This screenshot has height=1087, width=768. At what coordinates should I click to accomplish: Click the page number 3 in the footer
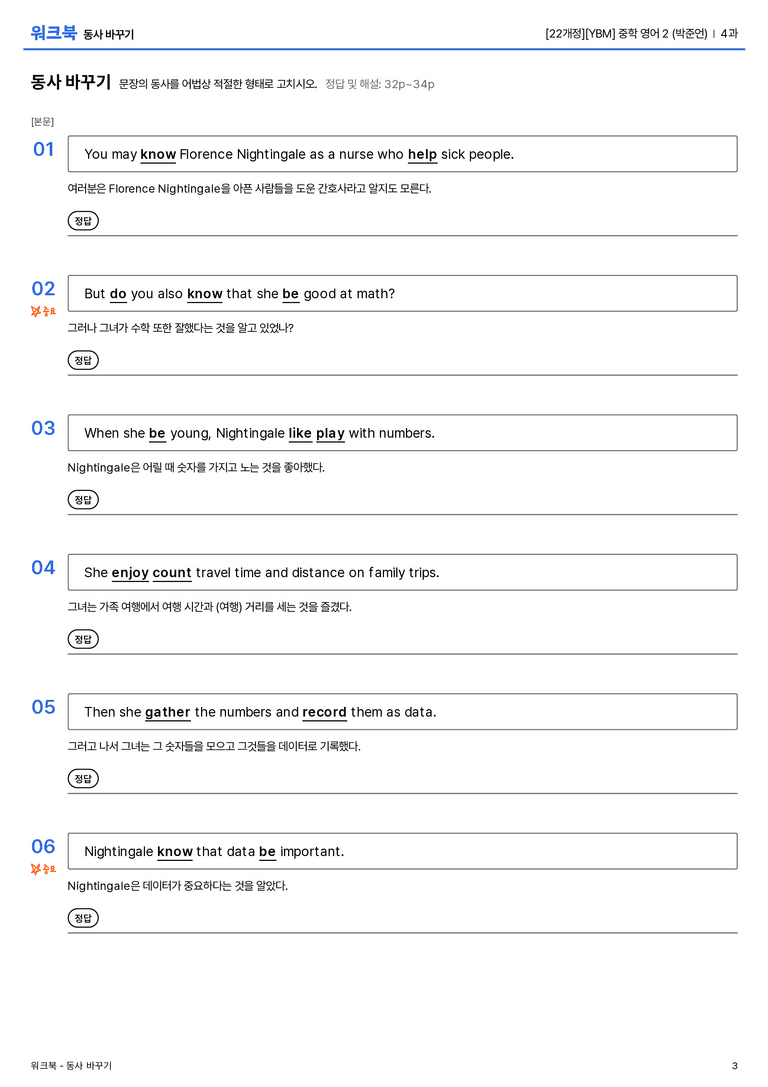pos(735,1066)
